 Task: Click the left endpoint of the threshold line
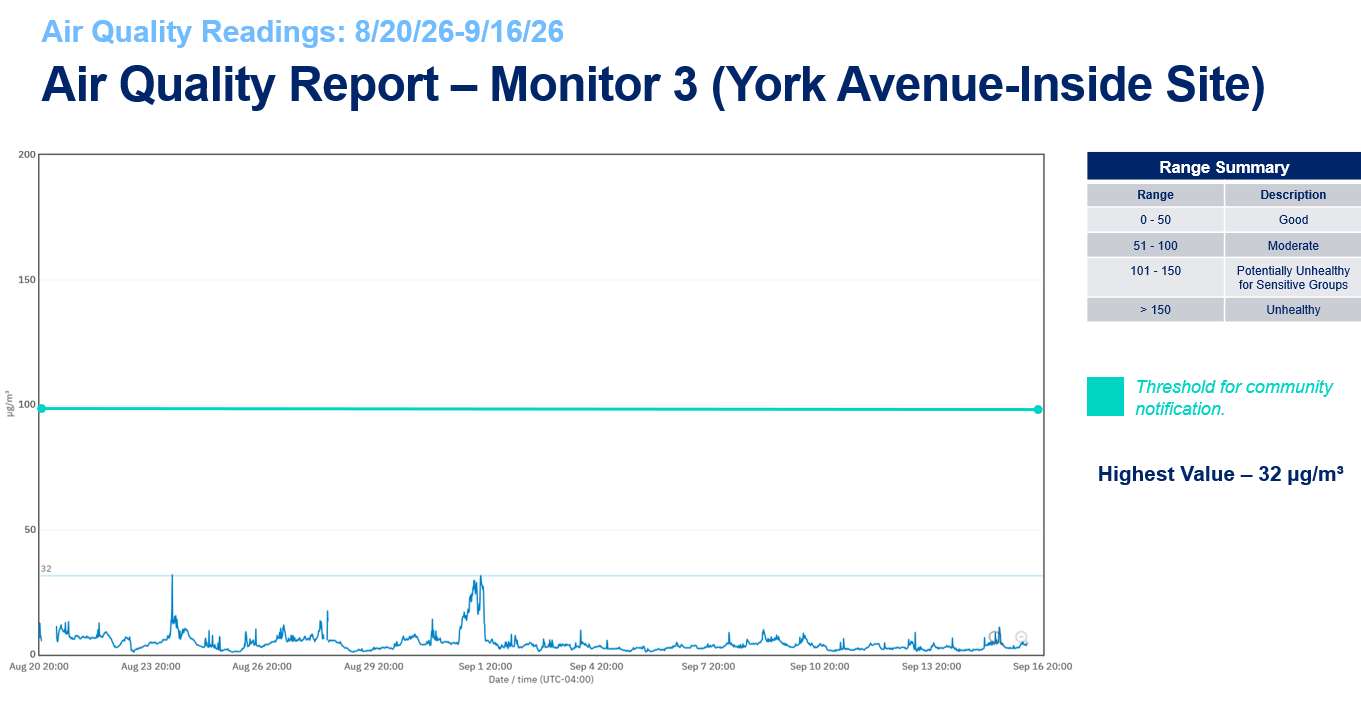(x=41, y=408)
